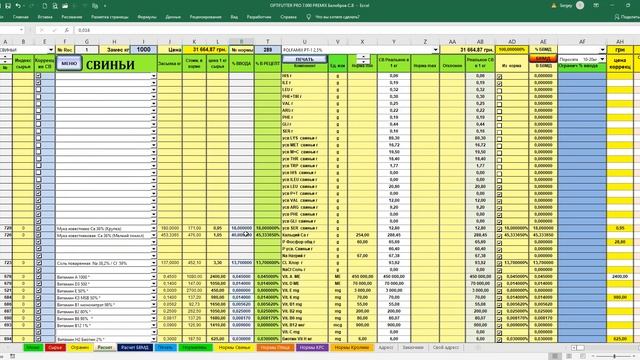The height and width of the screenshot is (360, 640).
Task: Toggle Из нормы checkbox in HIS row
Action: coord(500,76)
